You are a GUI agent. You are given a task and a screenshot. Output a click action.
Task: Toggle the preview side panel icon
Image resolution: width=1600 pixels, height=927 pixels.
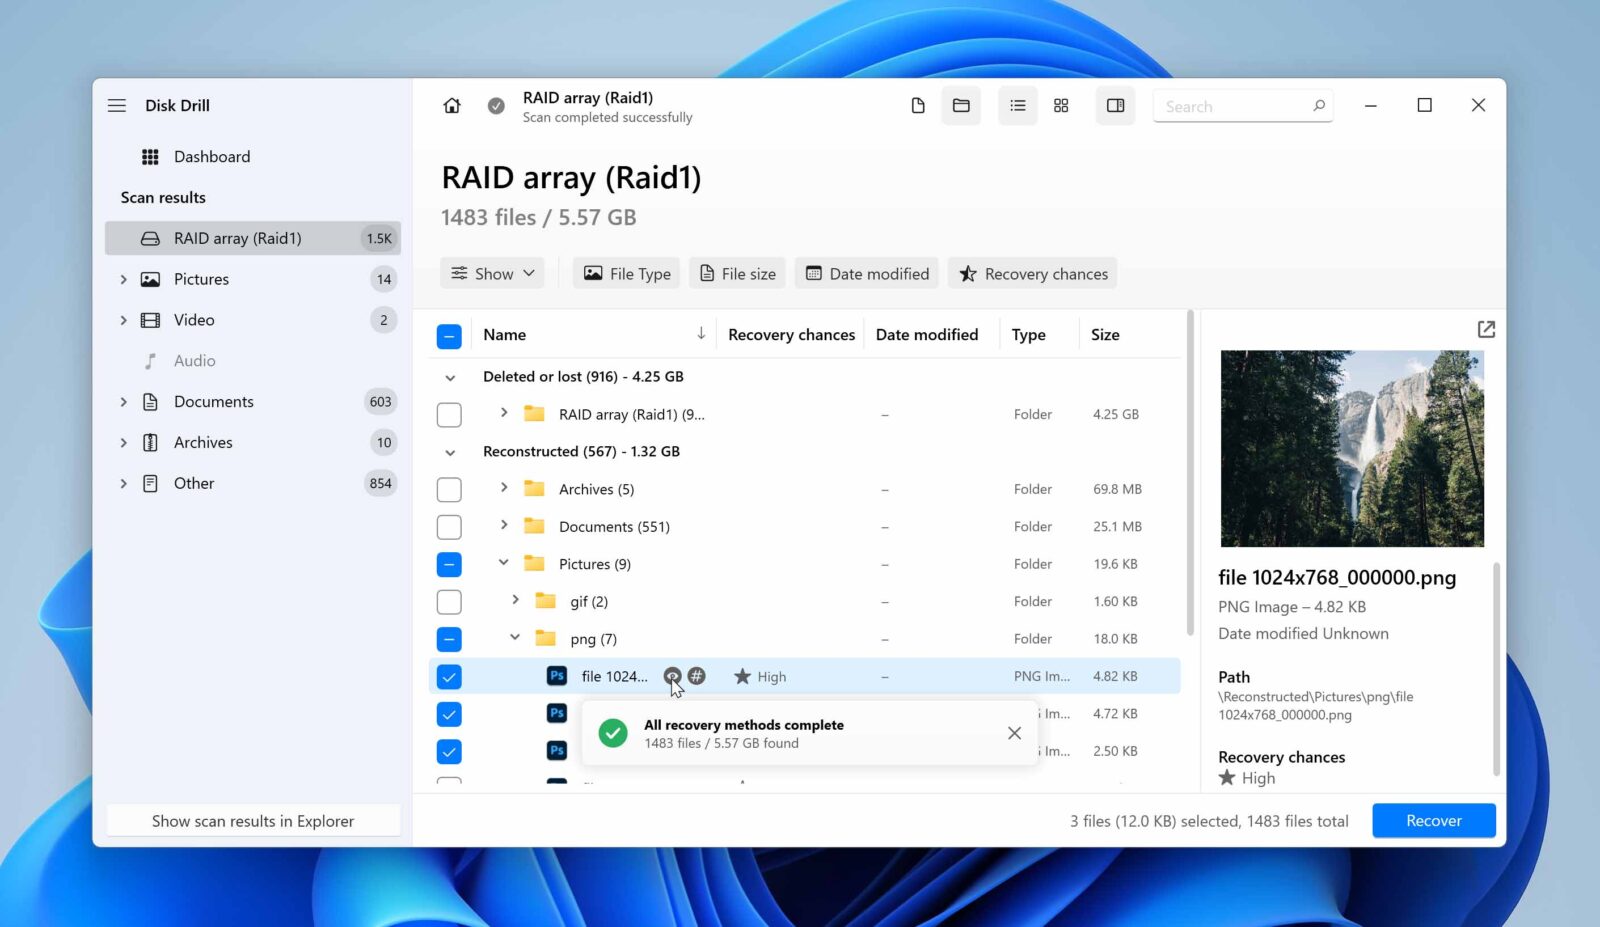tap(1114, 105)
